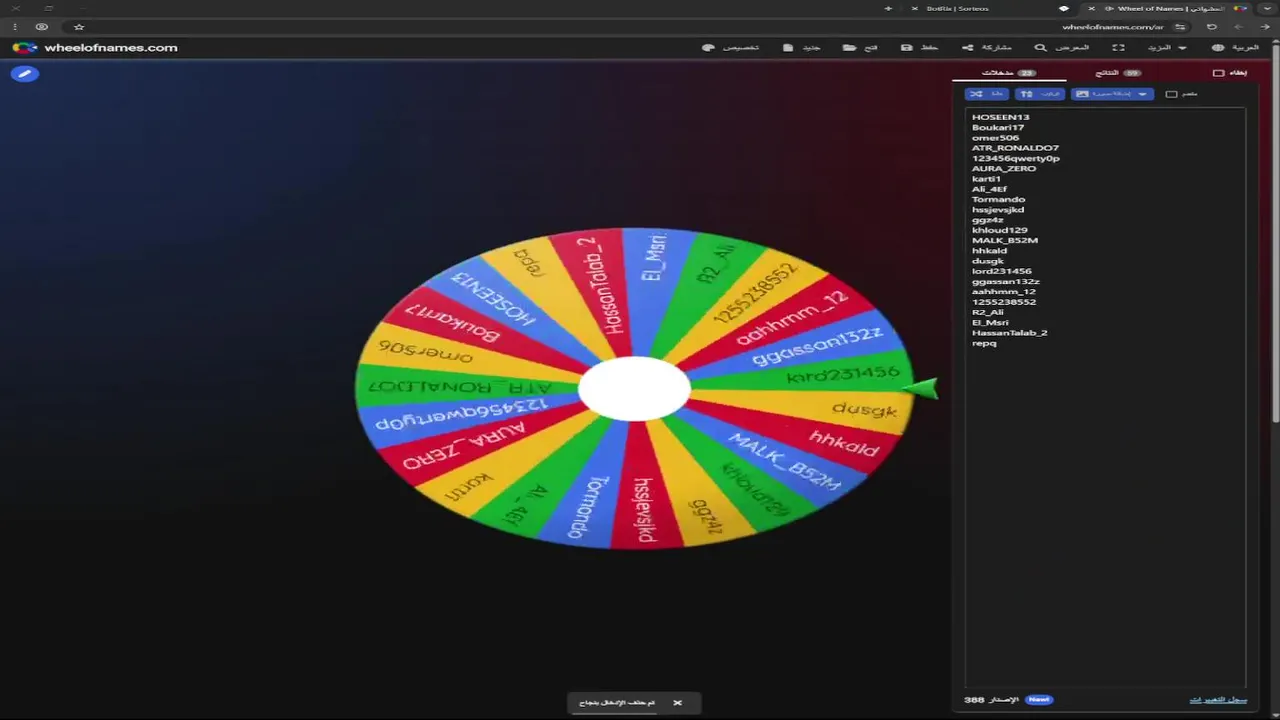Image resolution: width=1280 pixels, height=720 pixels.
Task: Open the customize palette icon in toolbar
Action: click(x=709, y=47)
